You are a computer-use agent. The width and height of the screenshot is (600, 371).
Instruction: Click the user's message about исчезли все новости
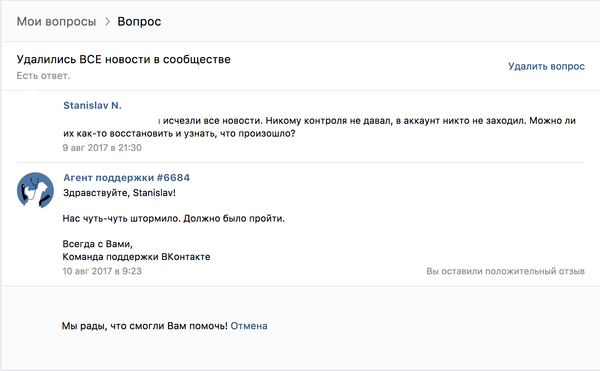[x=320, y=127]
